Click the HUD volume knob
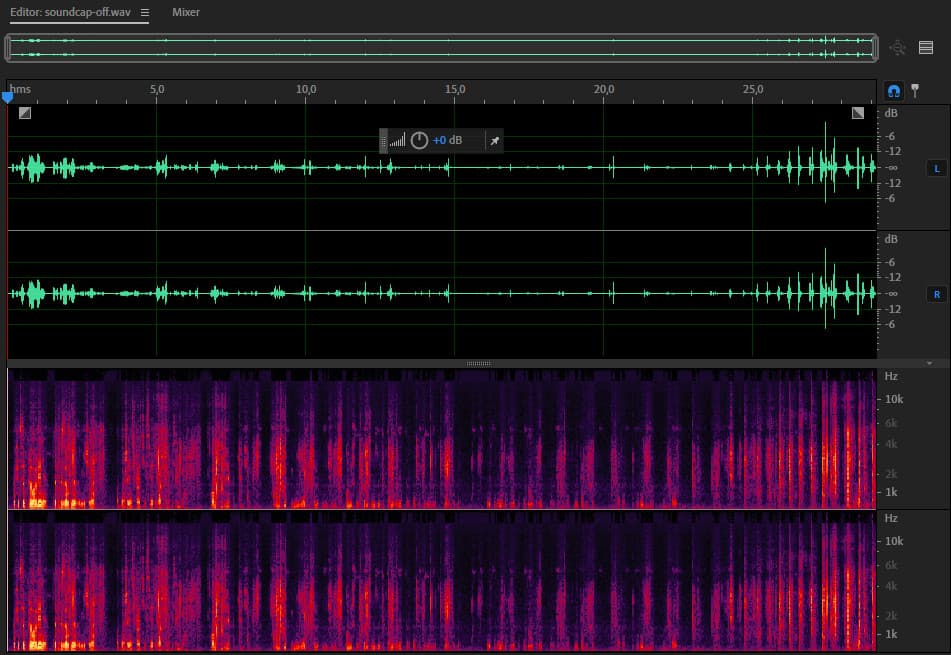Screen dimensions: 951x655 tap(419, 141)
